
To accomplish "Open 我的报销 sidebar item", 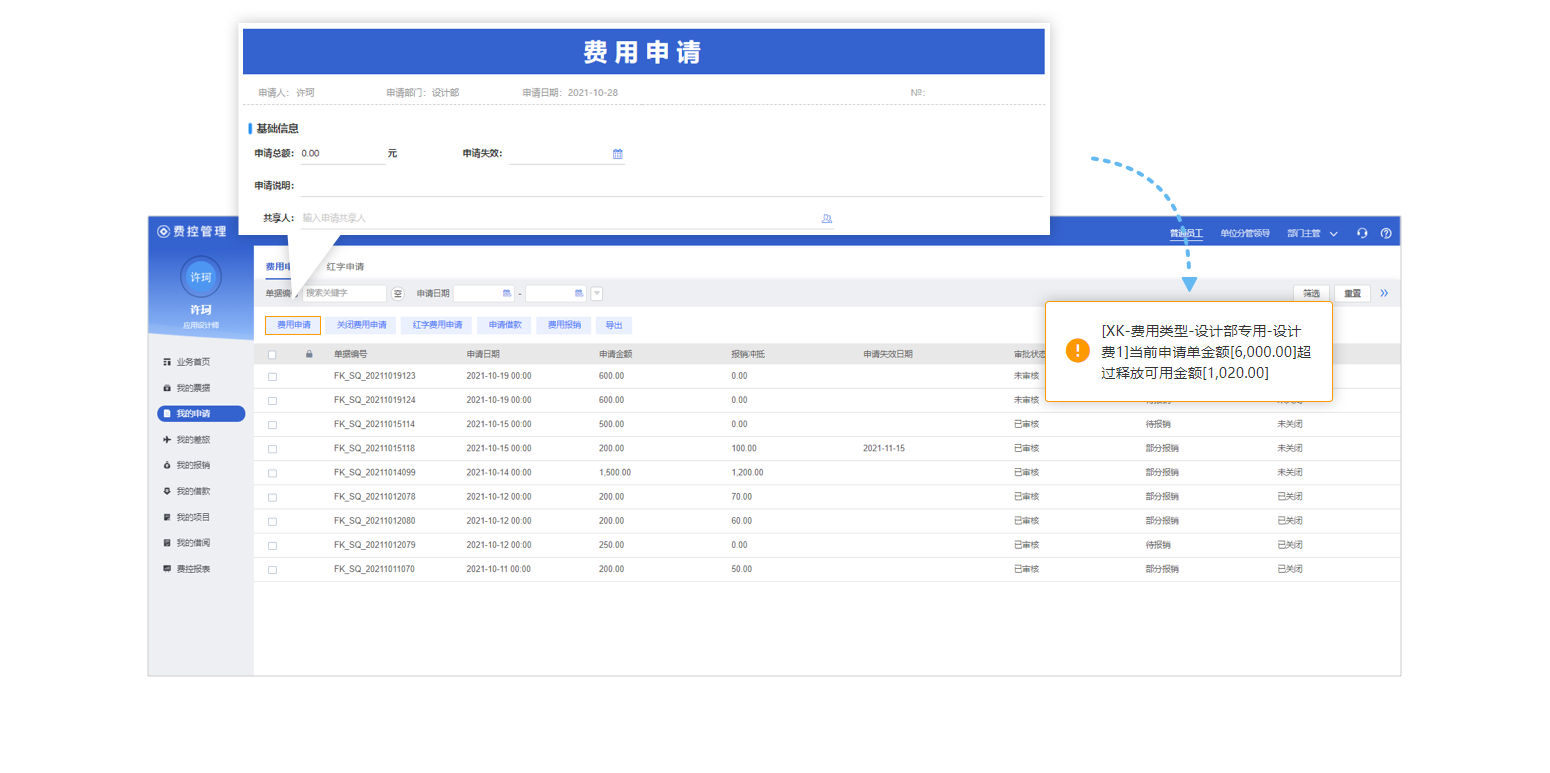I will point(197,465).
